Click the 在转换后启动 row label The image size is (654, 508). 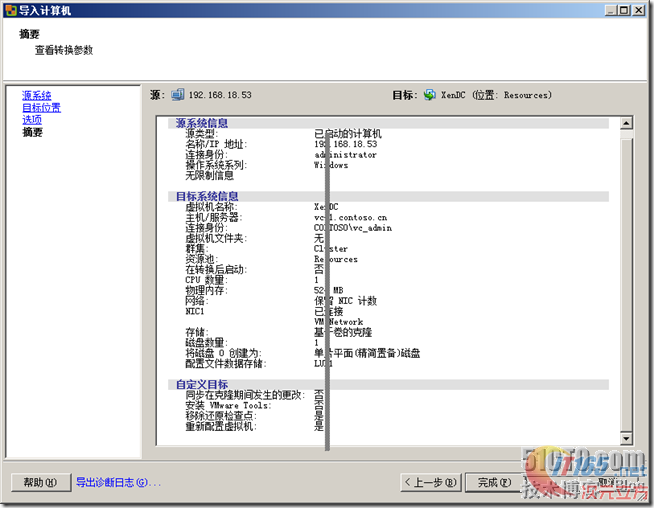tap(216, 269)
